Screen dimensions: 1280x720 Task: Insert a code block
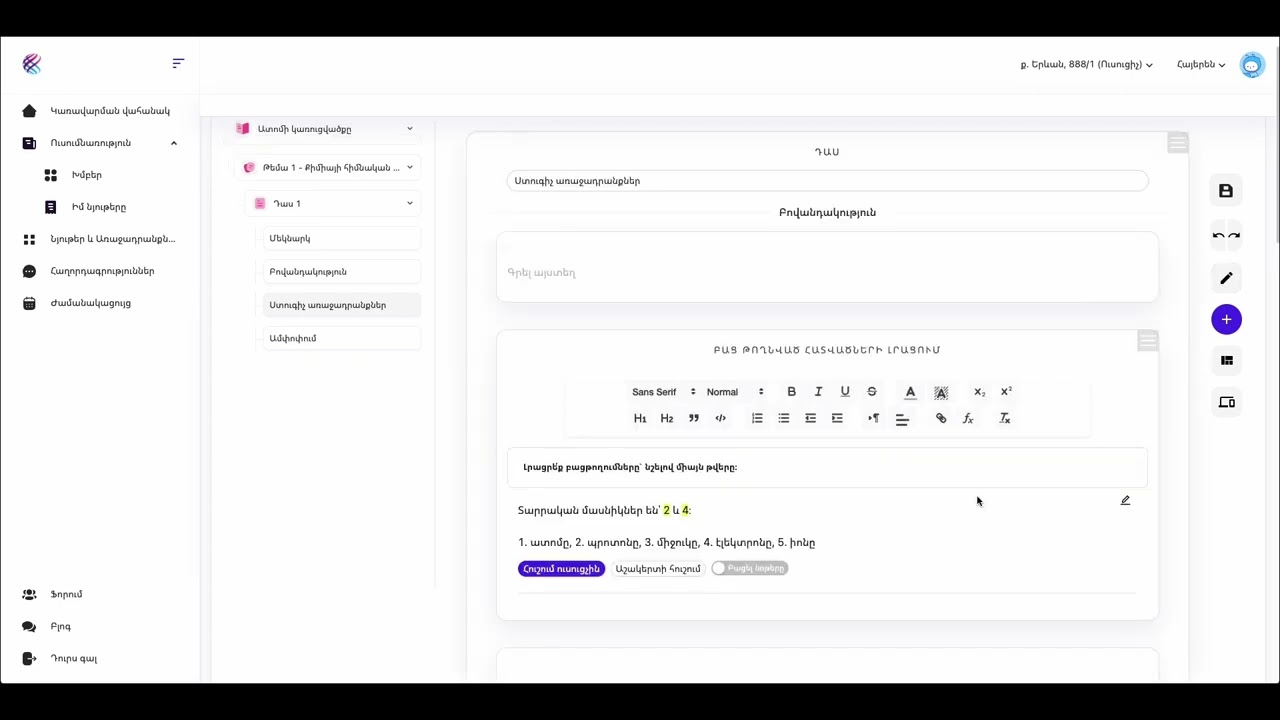click(721, 419)
